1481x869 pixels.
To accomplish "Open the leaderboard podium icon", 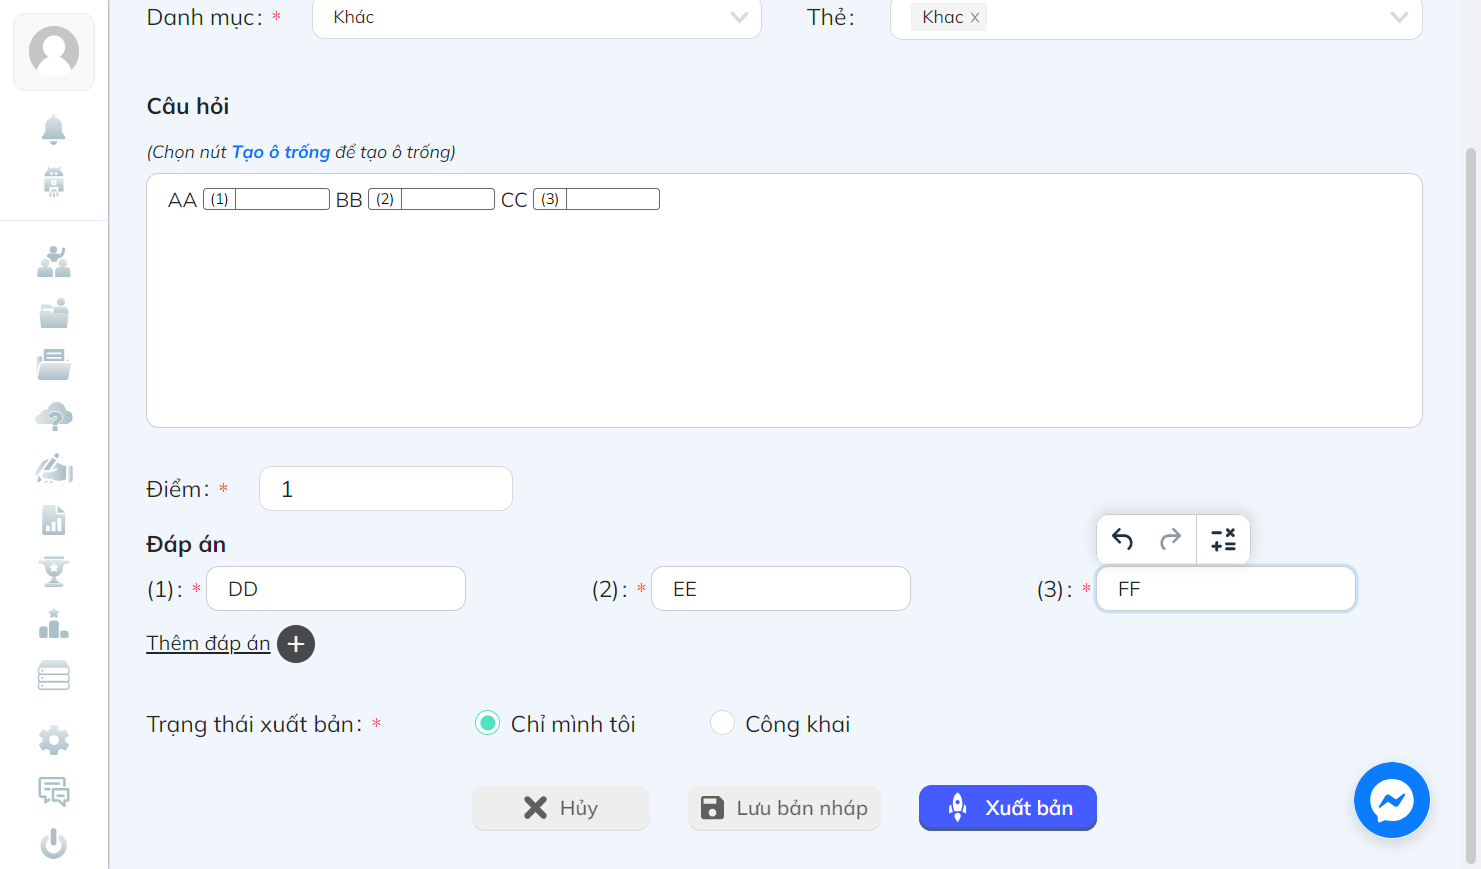I will 54,624.
